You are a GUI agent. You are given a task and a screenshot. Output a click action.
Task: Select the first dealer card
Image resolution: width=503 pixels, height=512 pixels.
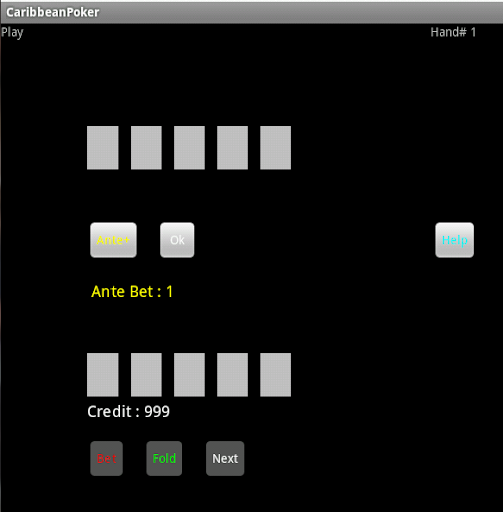click(103, 148)
